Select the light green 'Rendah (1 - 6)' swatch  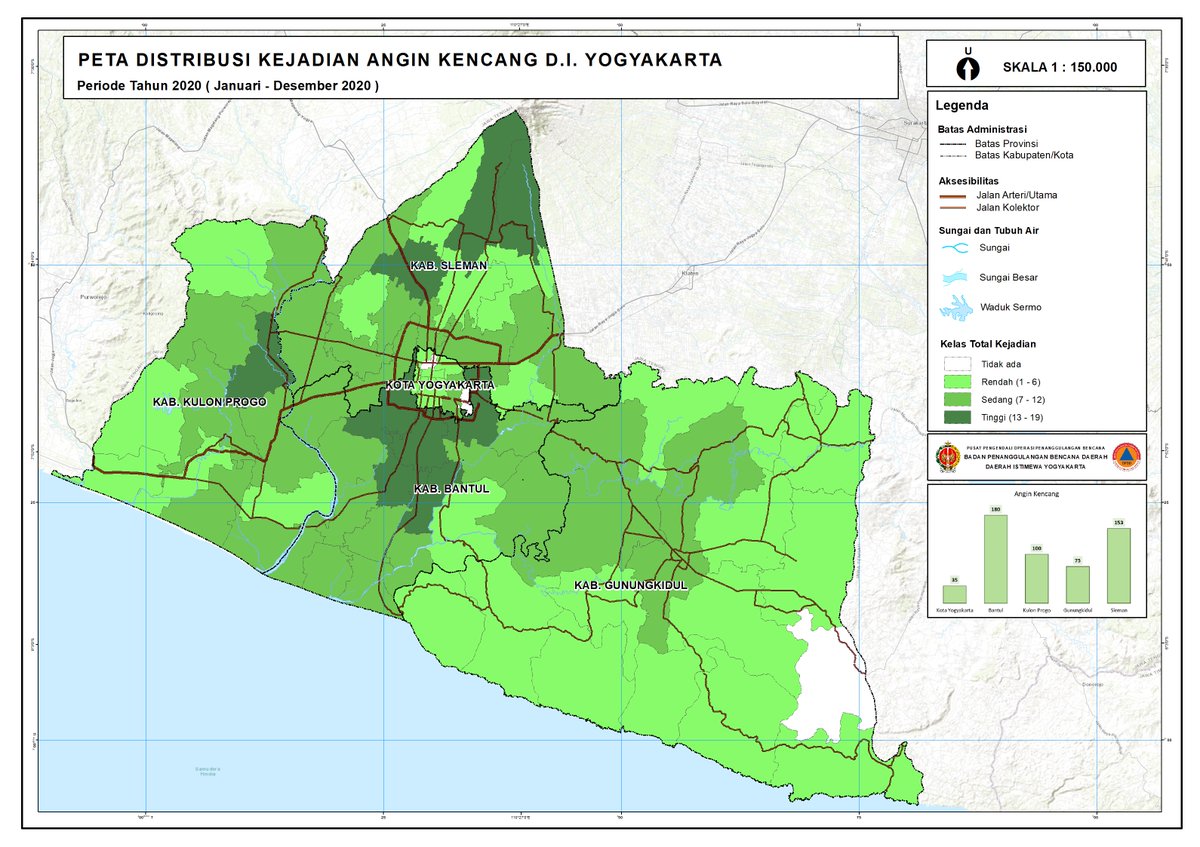click(x=956, y=381)
